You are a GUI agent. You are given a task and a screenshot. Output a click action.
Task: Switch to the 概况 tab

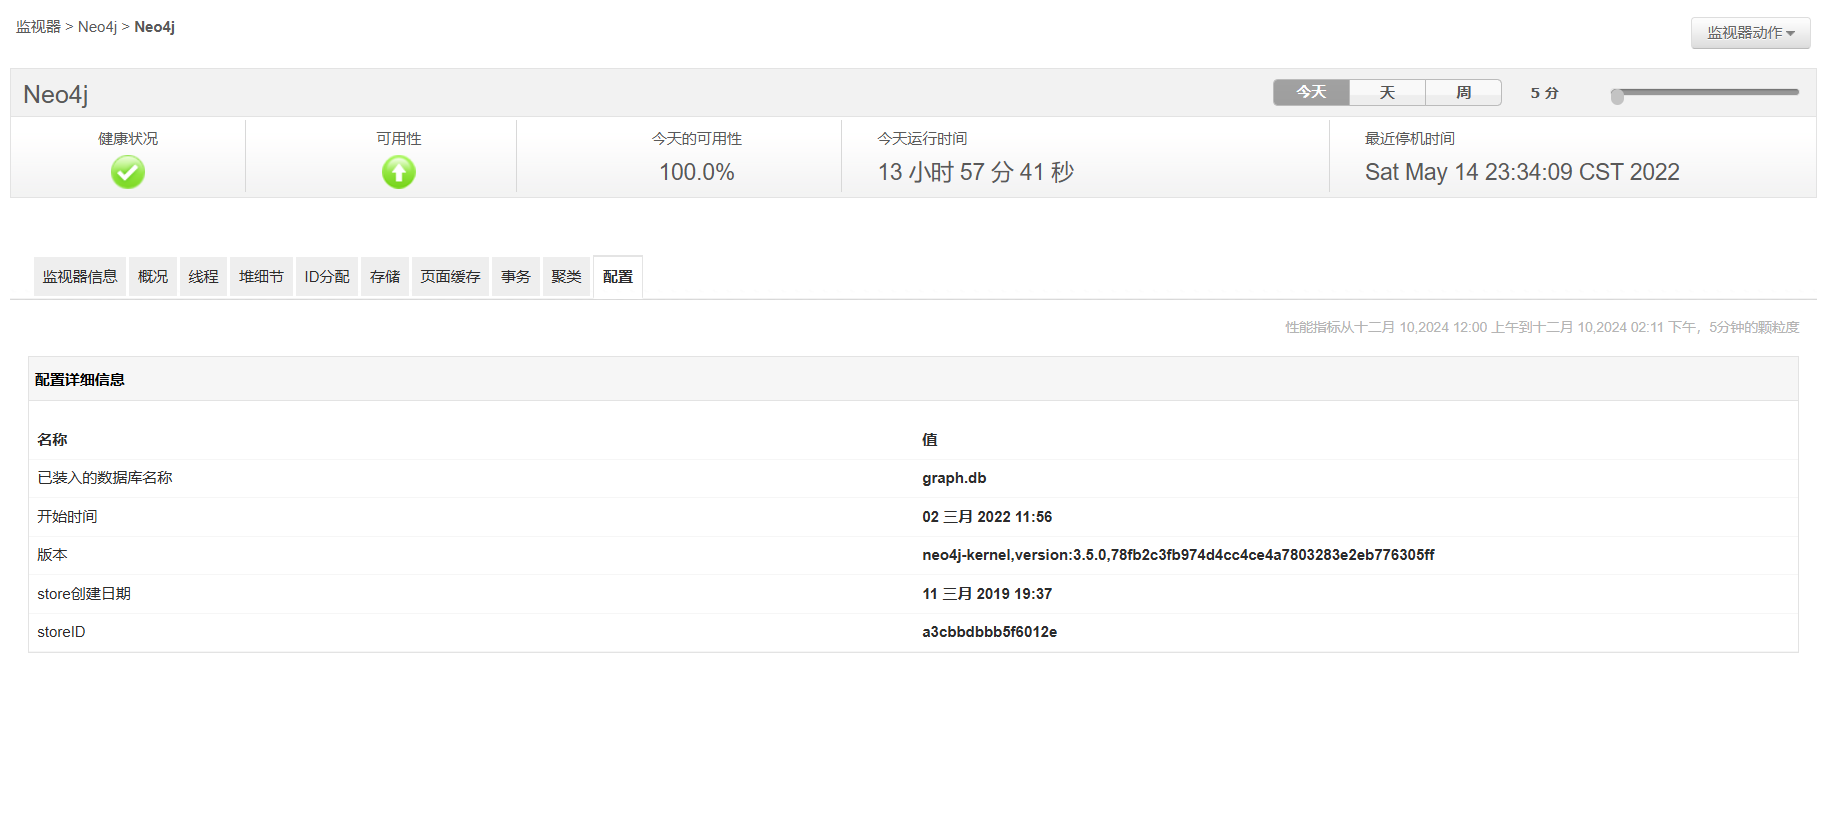(x=153, y=276)
